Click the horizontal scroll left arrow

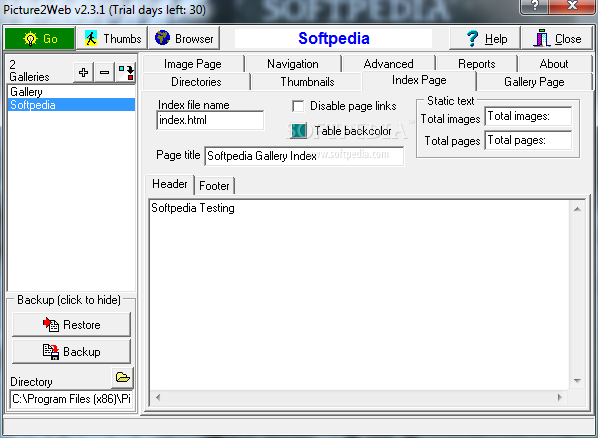(x=158, y=398)
